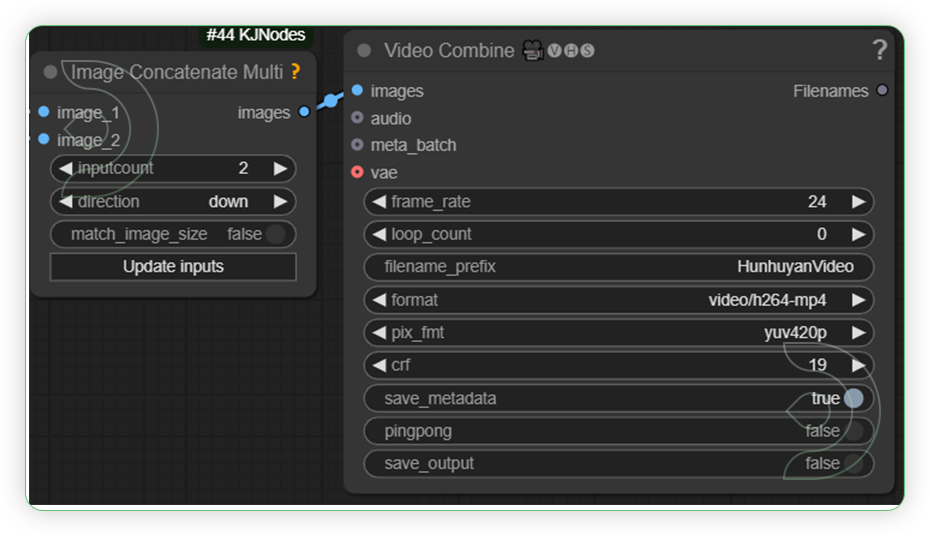
Task: Click the Update inputs button
Action: pyautogui.click(x=173, y=267)
